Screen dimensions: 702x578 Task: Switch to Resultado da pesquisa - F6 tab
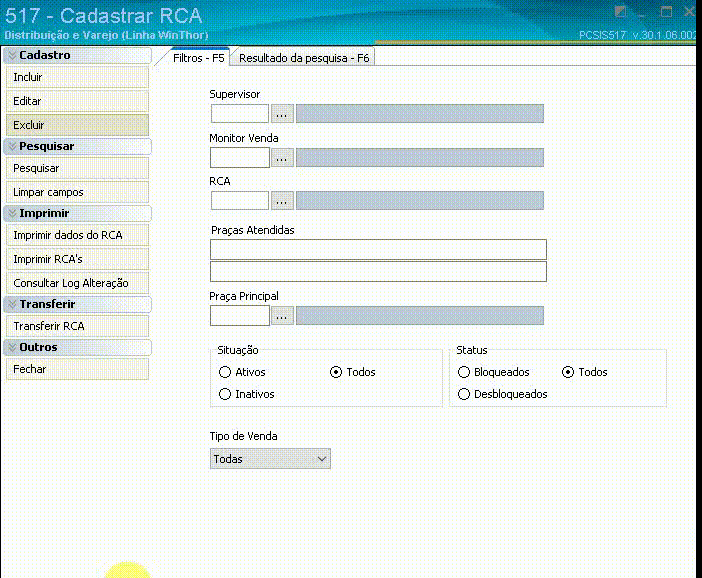304,58
